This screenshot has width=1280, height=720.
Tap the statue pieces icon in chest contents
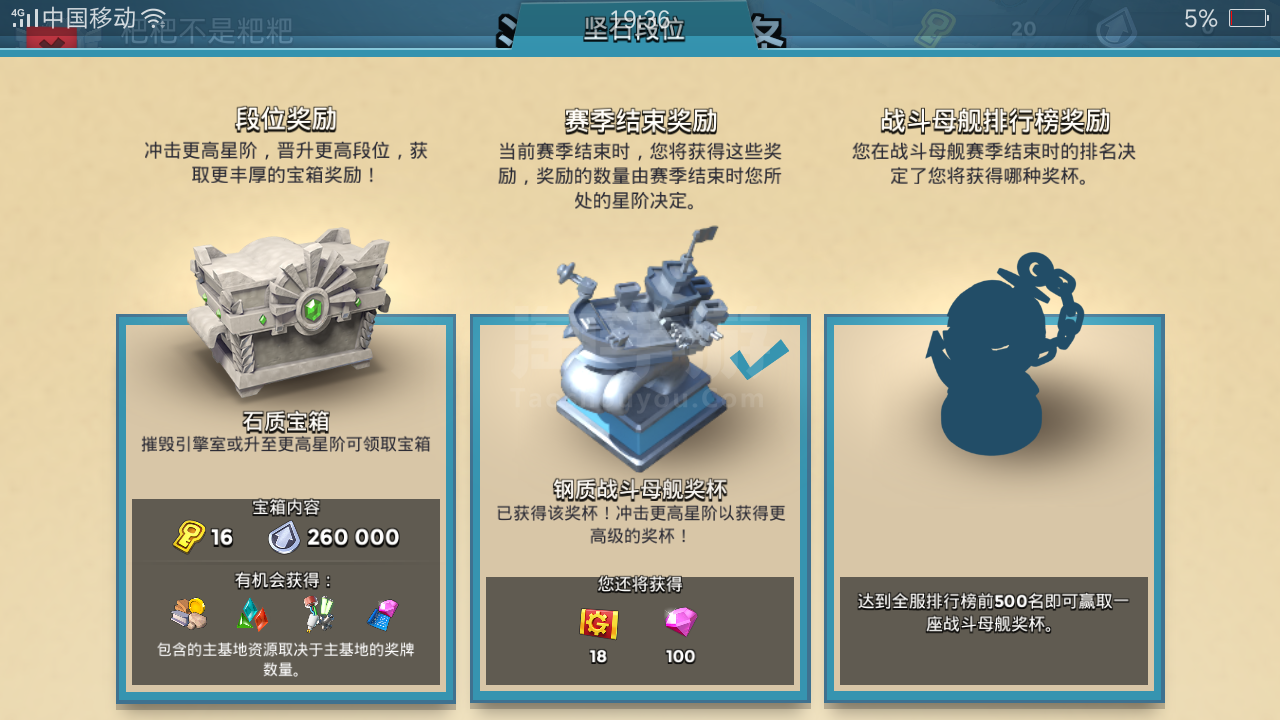click(318, 614)
